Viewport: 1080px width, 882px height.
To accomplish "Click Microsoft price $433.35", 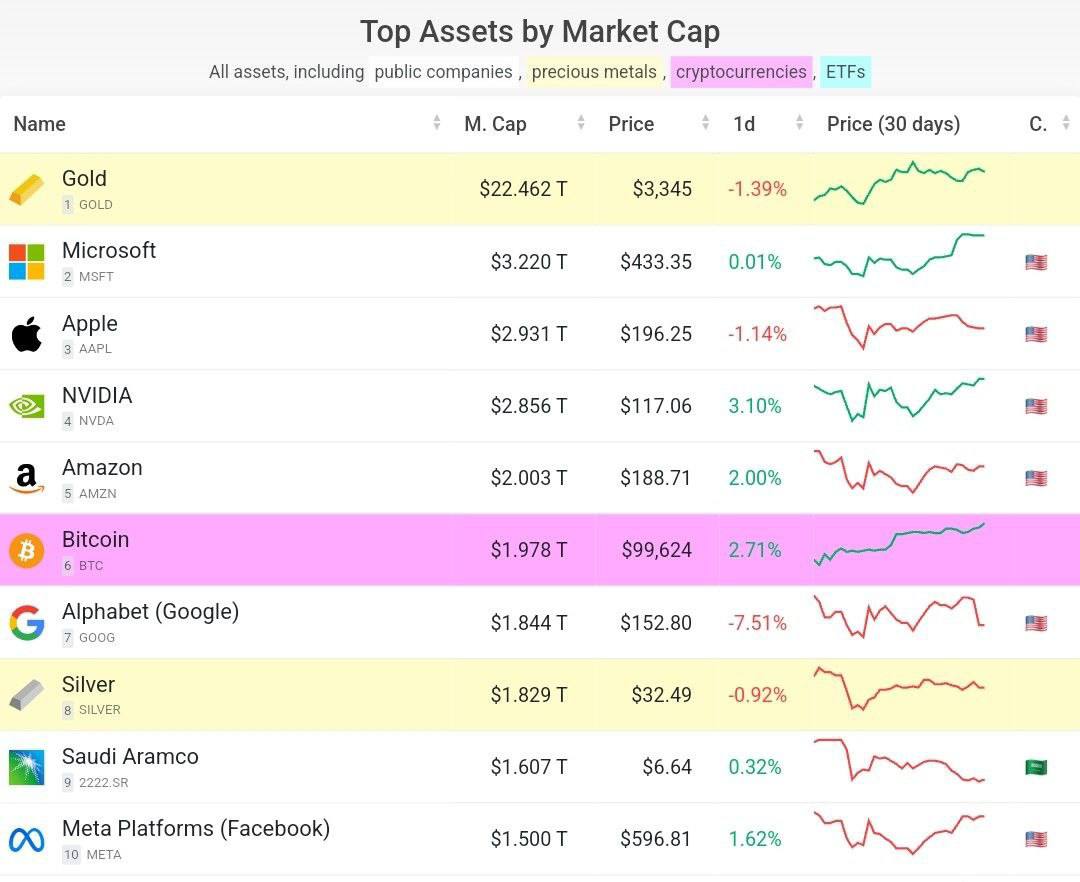I will tap(656, 262).
